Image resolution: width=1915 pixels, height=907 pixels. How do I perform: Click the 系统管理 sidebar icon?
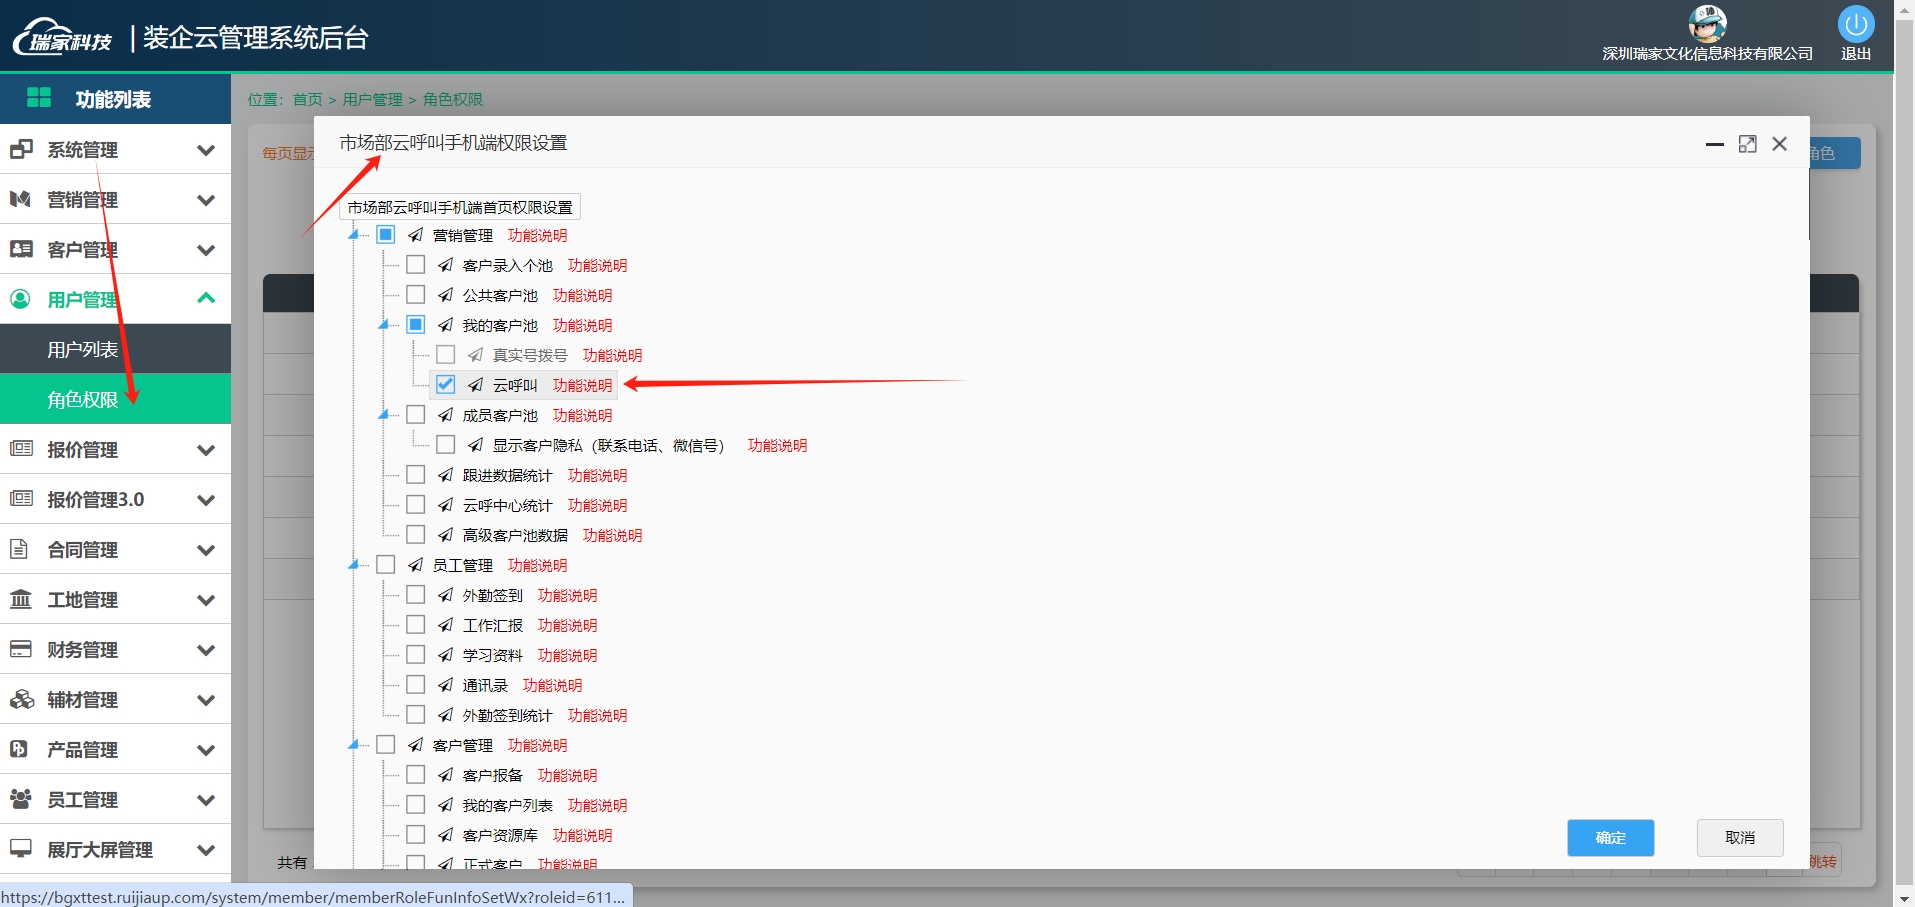21,150
